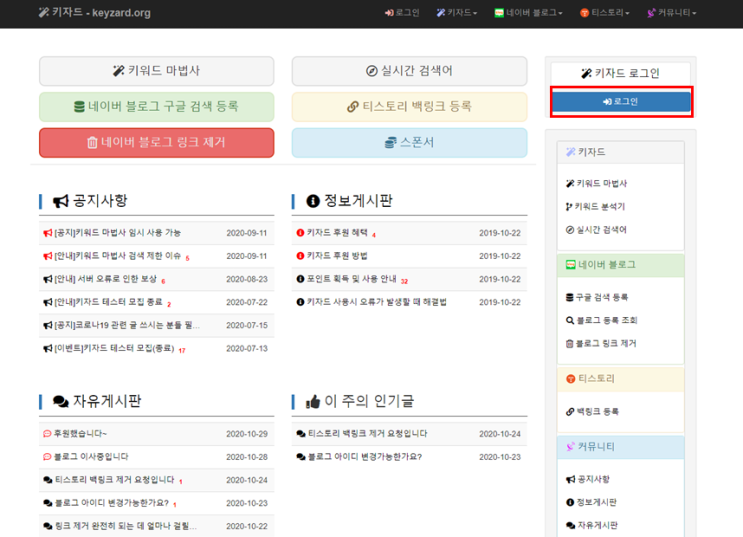Click date 2020-10-29 in 자유게시판 list
This screenshot has width=743, height=537.
pyautogui.click(x=247, y=434)
